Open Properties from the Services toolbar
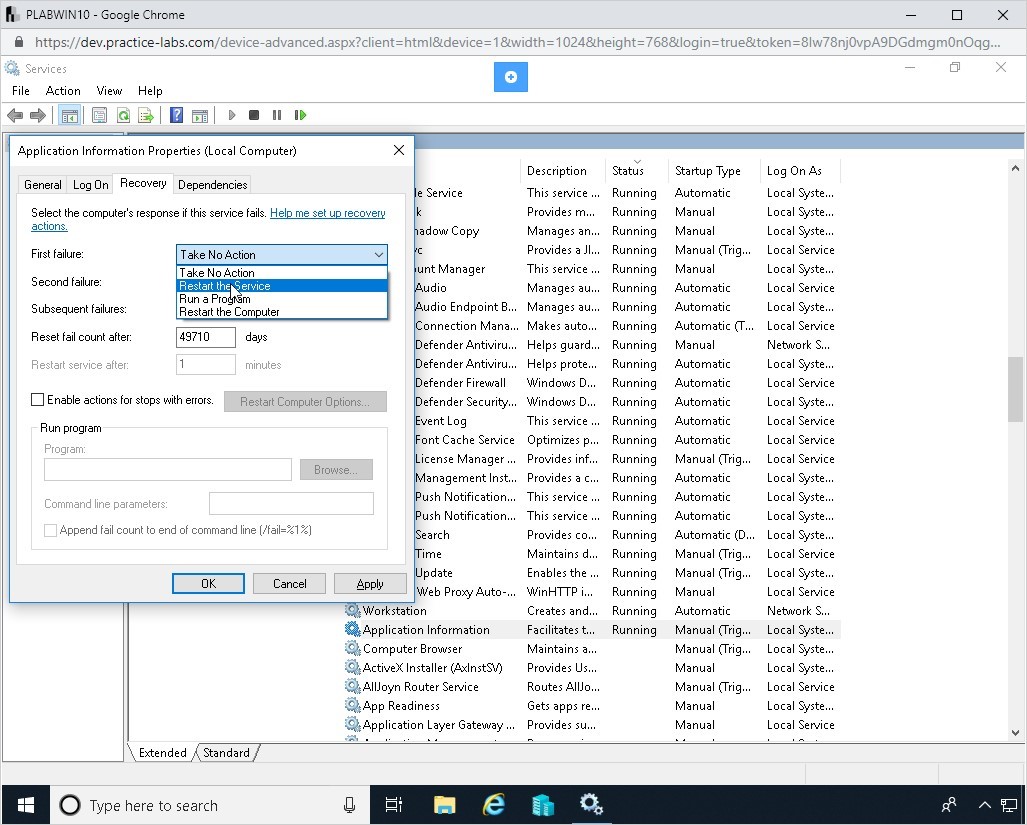Image resolution: width=1027 pixels, height=825 pixels. tap(100, 115)
